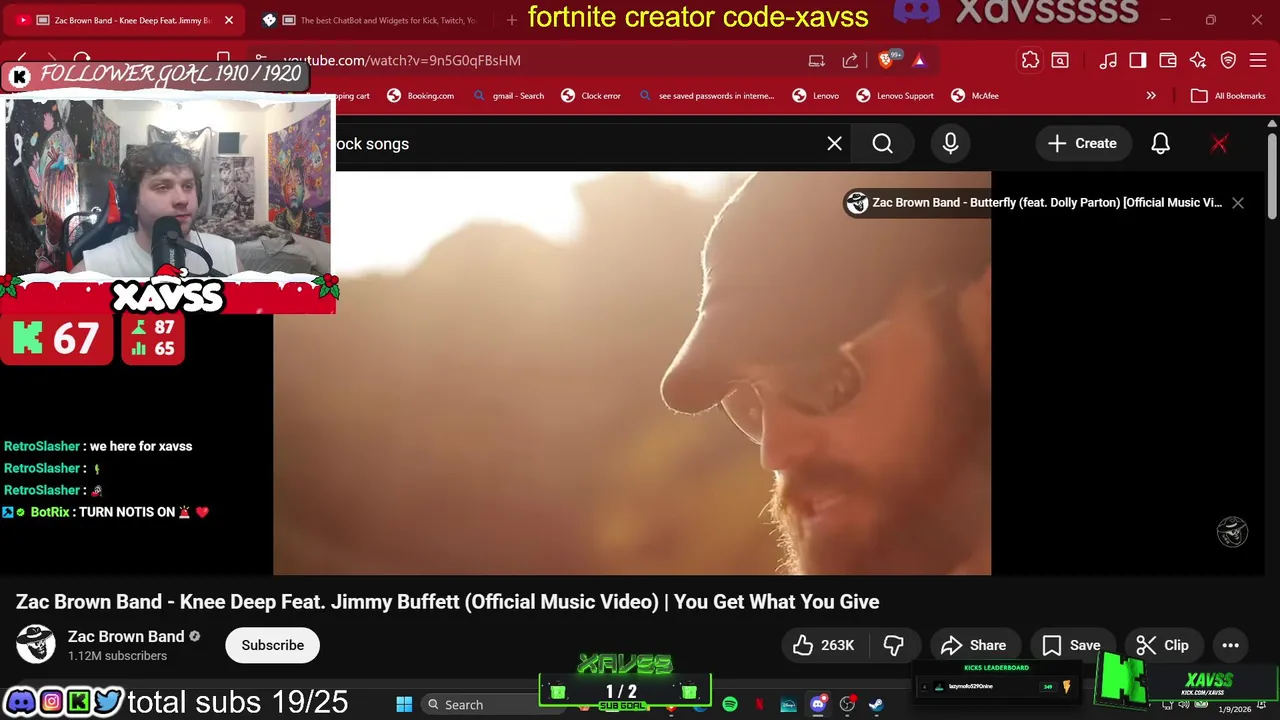The width and height of the screenshot is (1280, 720).
Task: Click the video player area
Action: (632, 373)
